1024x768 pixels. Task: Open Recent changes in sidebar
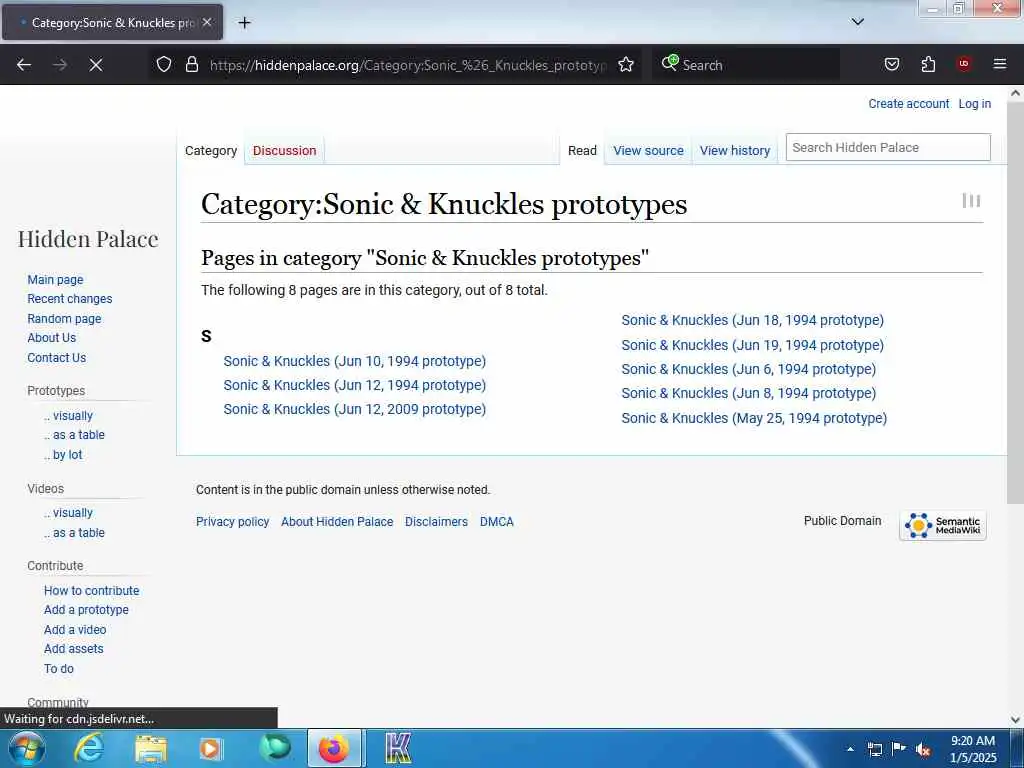(x=70, y=298)
